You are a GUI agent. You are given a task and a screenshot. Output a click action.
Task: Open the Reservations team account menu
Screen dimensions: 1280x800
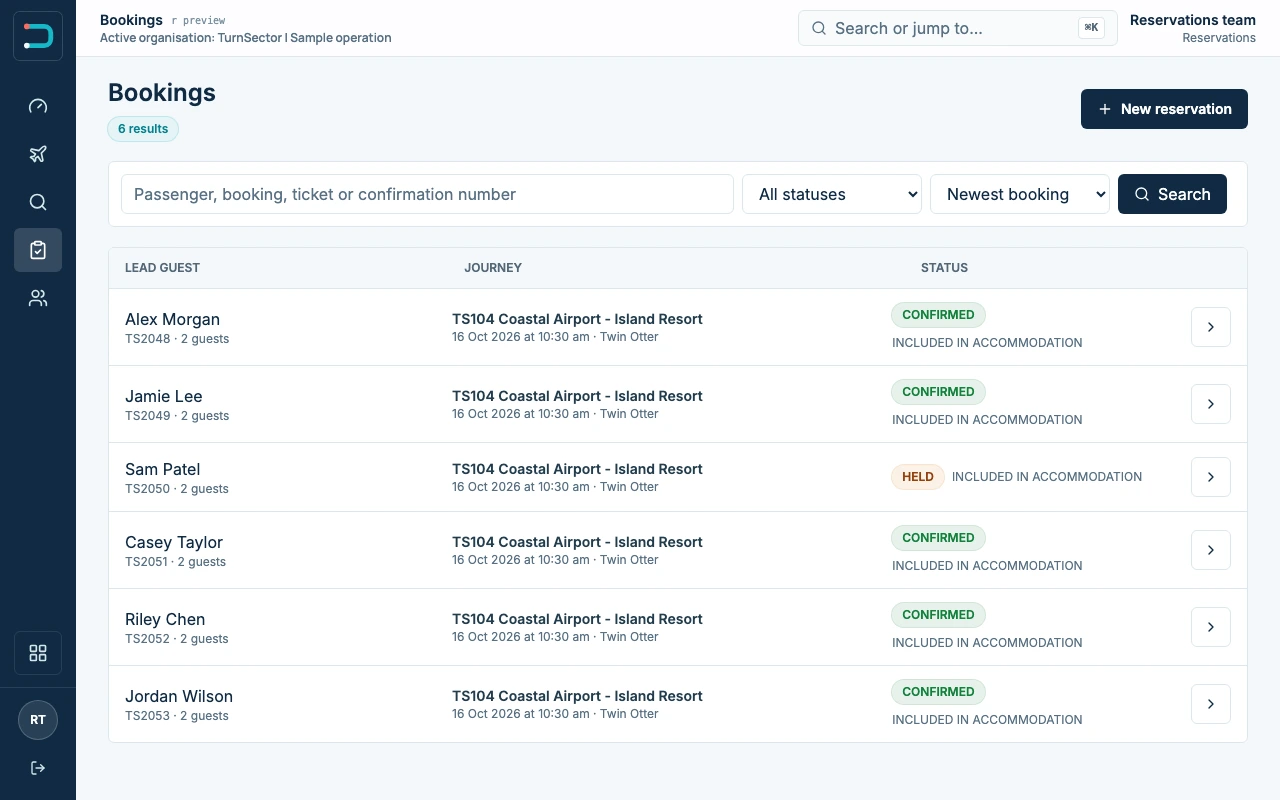point(1193,28)
